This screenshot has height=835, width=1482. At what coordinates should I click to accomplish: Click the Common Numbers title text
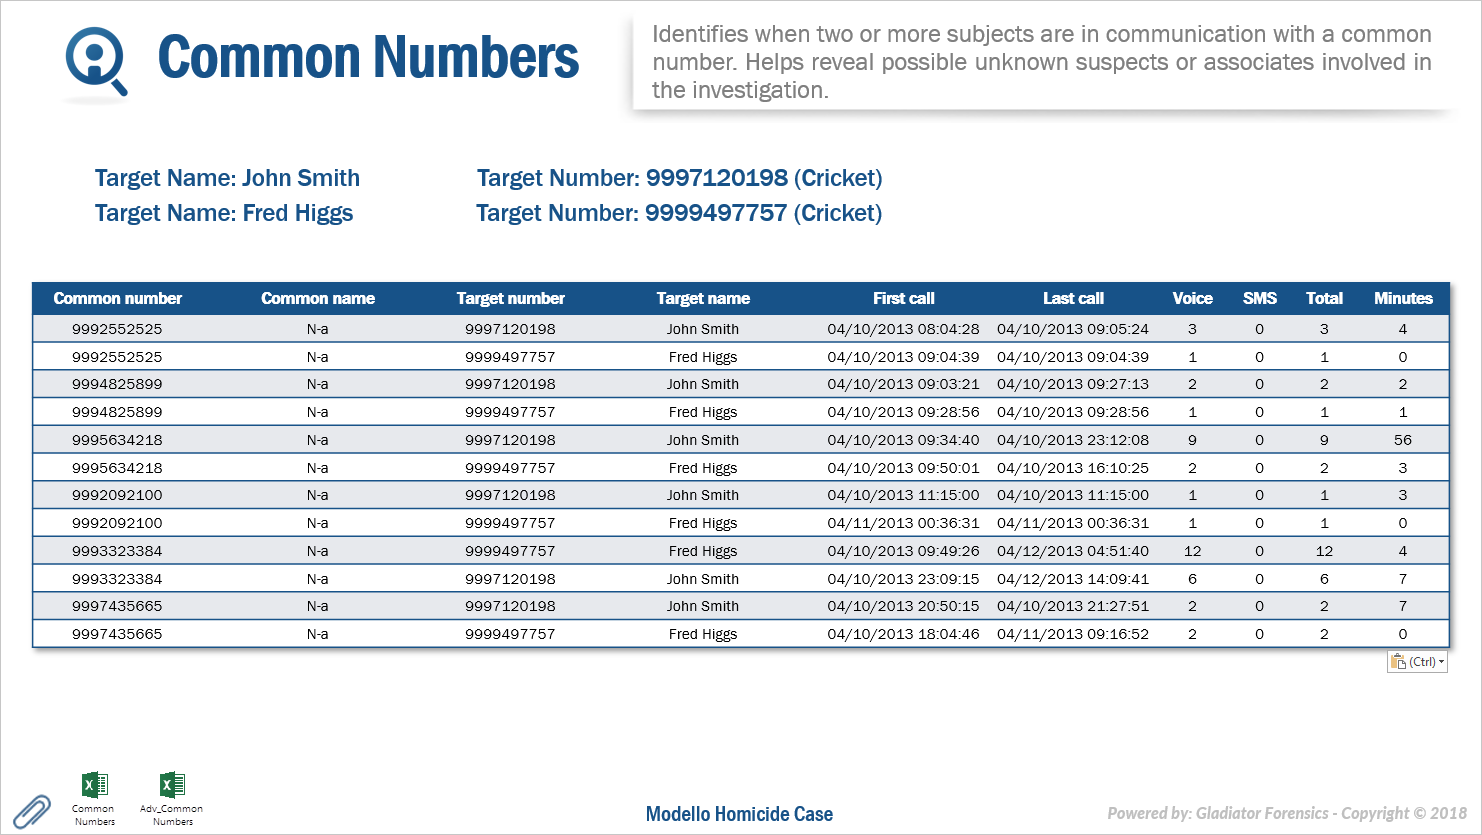point(368,58)
